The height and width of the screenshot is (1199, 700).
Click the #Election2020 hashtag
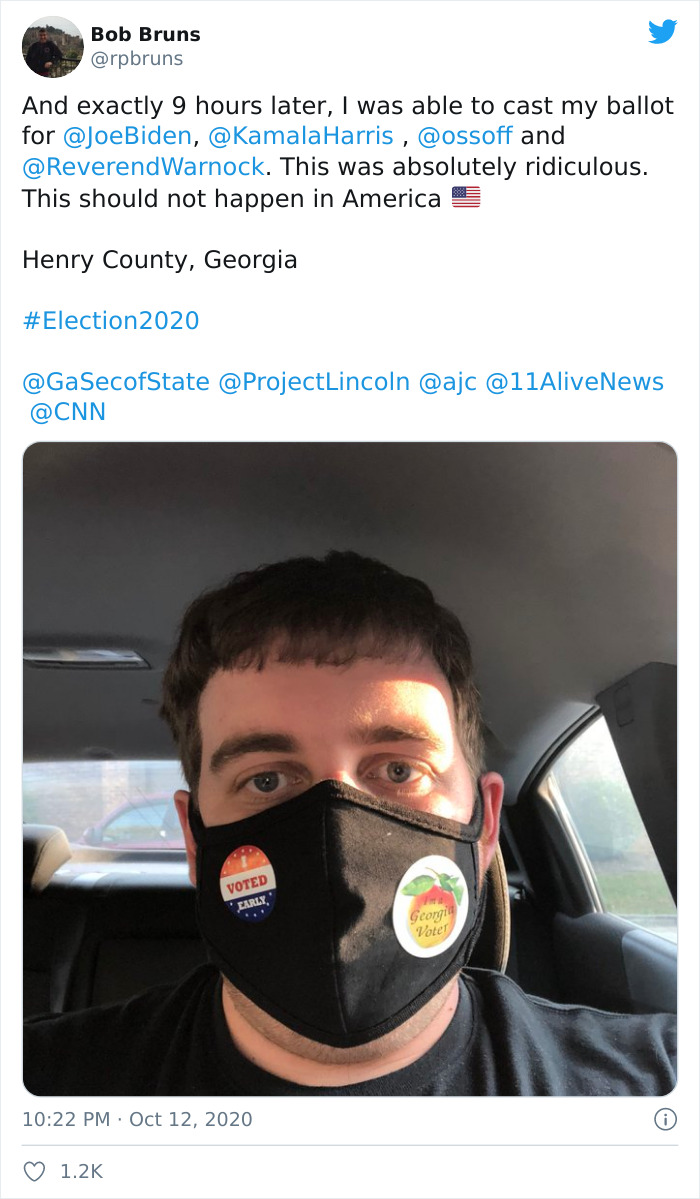[113, 320]
